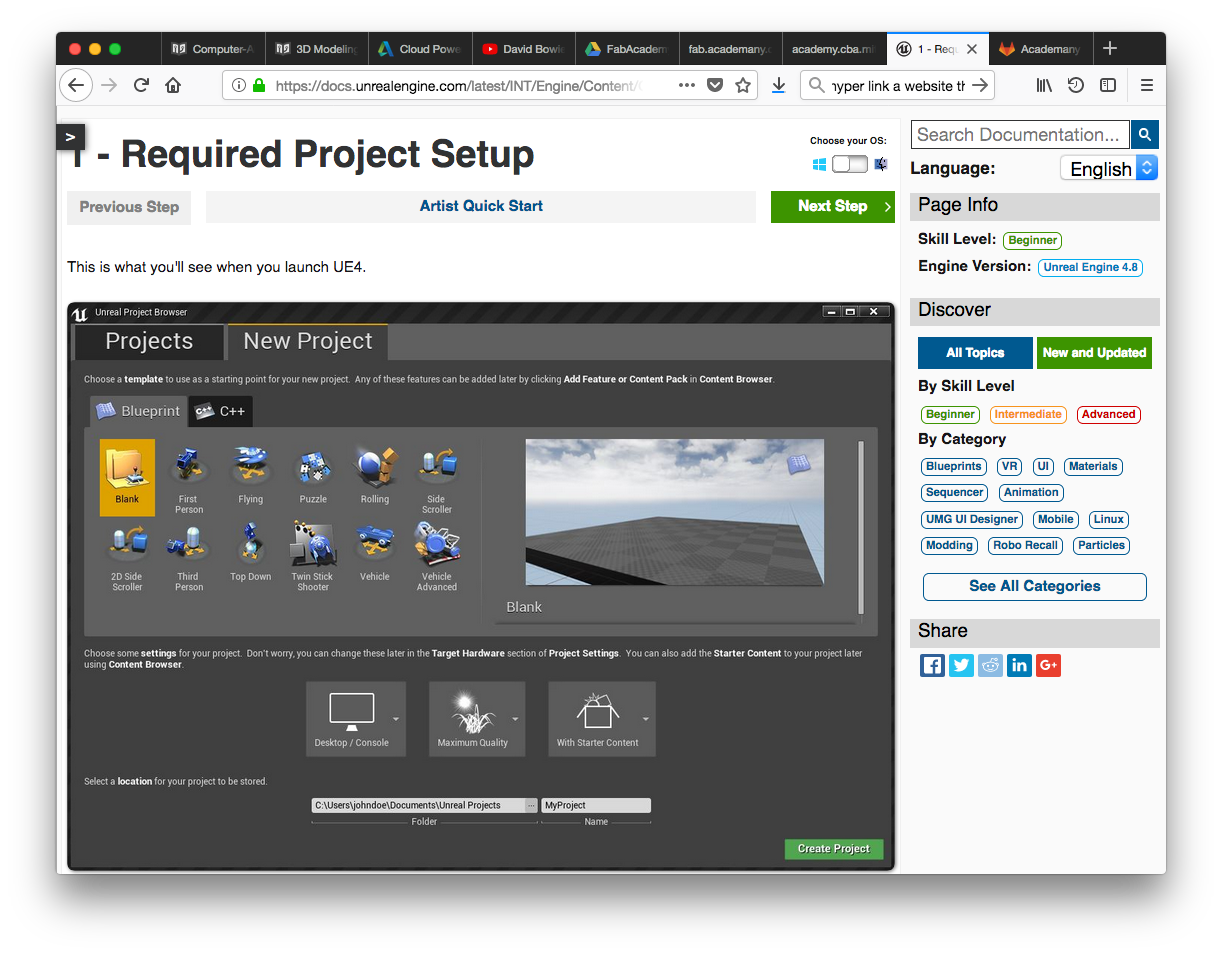1222x954 pixels.
Task: Open page actions ellipsis in address bar
Action: tap(687, 85)
